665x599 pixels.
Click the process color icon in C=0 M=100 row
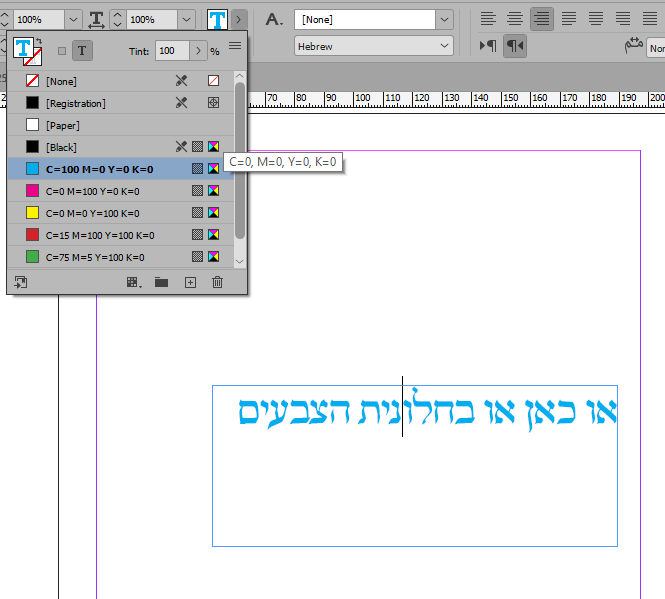click(x=197, y=191)
